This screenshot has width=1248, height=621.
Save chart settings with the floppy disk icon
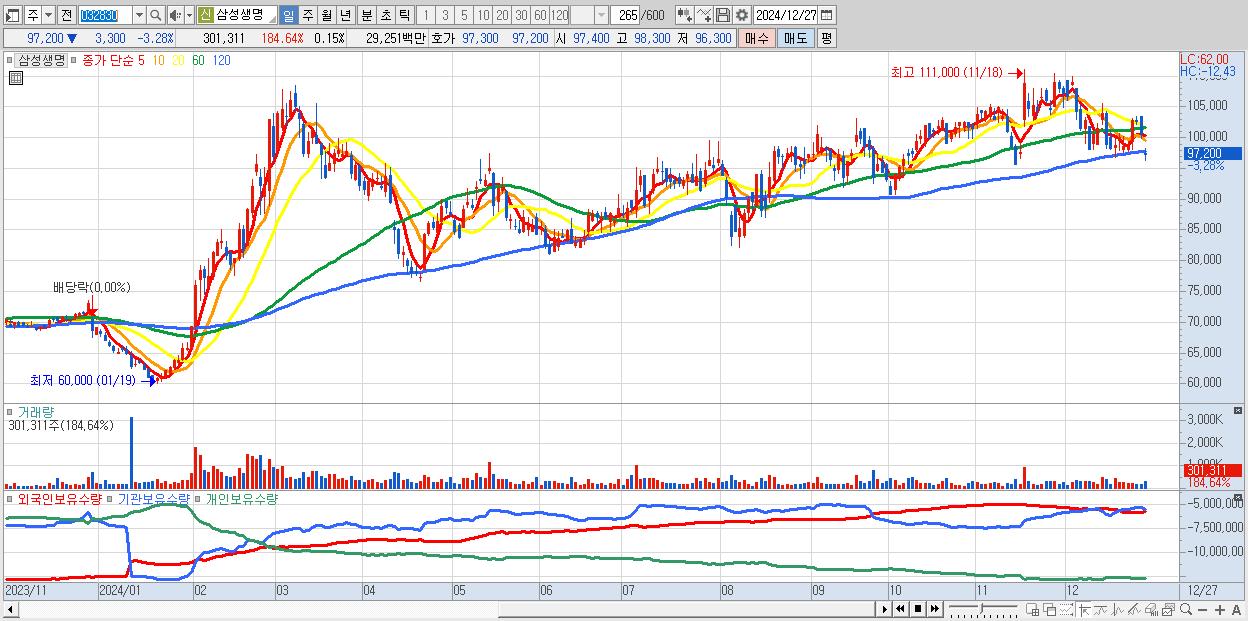[x=723, y=15]
